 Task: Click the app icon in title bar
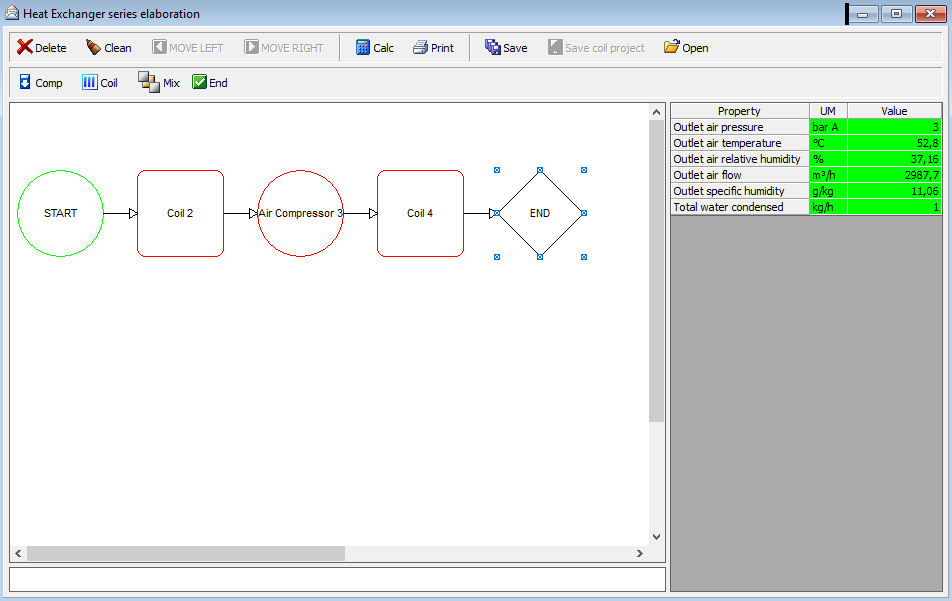[x=12, y=13]
